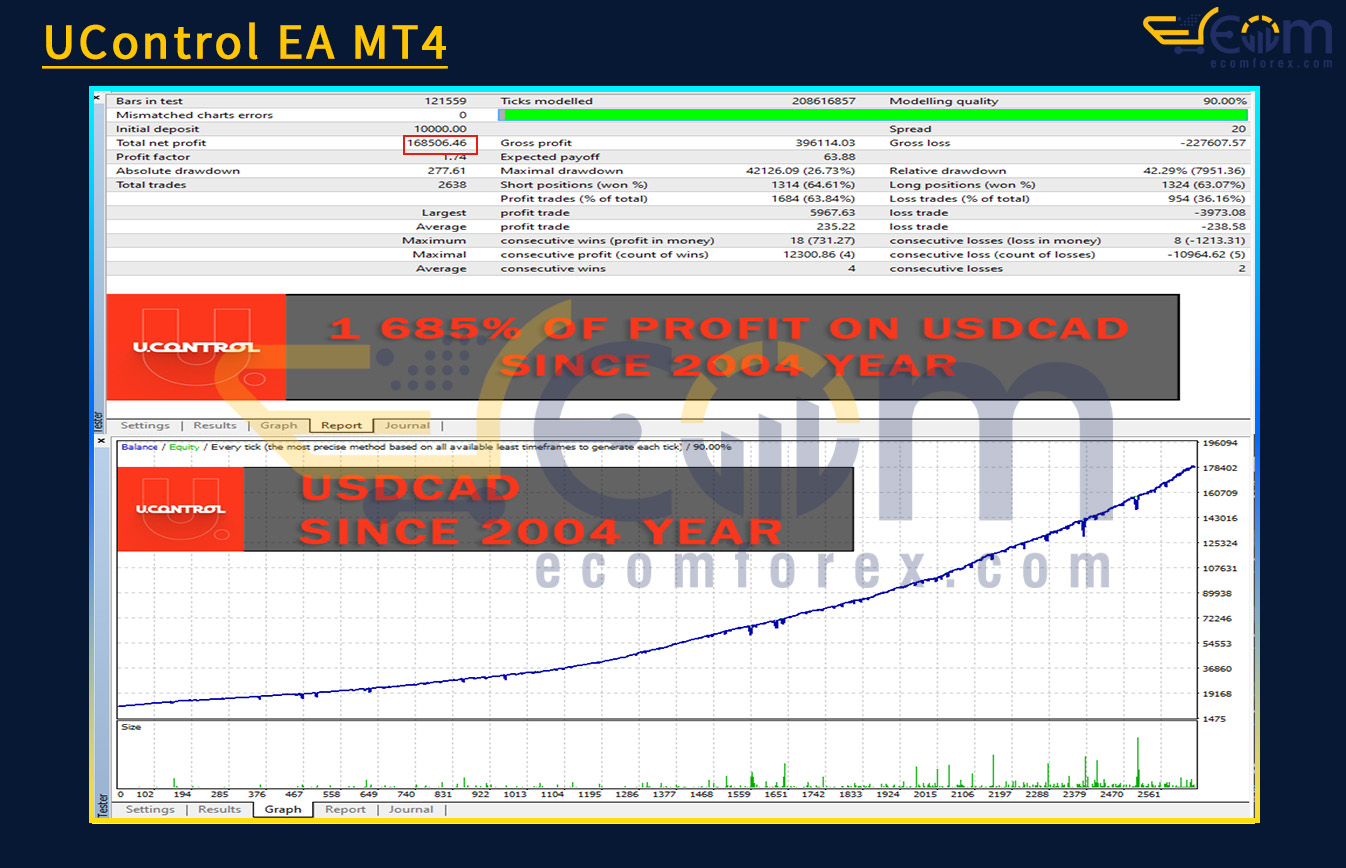Image resolution: width=1346 pixels, height=868 pixels.
Task: Select the Gross loss value -227607.57
Action: coord(1213,143)
